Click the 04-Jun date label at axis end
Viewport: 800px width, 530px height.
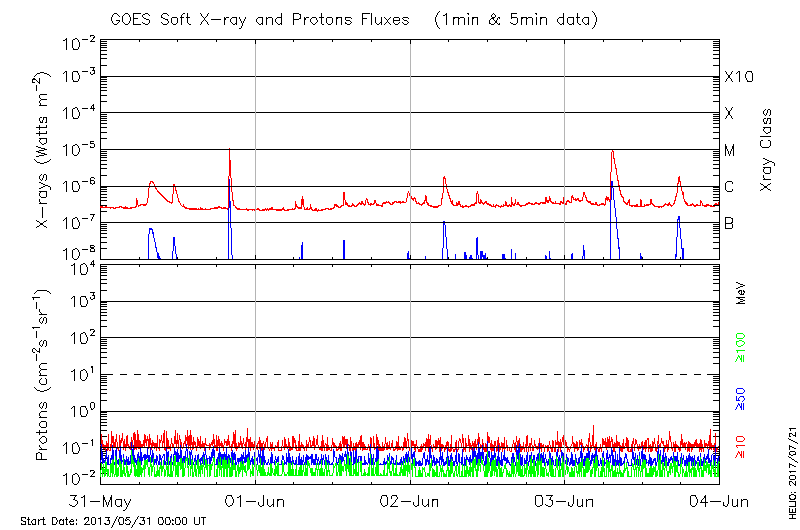pyautogui.click(x=718, y=500)
